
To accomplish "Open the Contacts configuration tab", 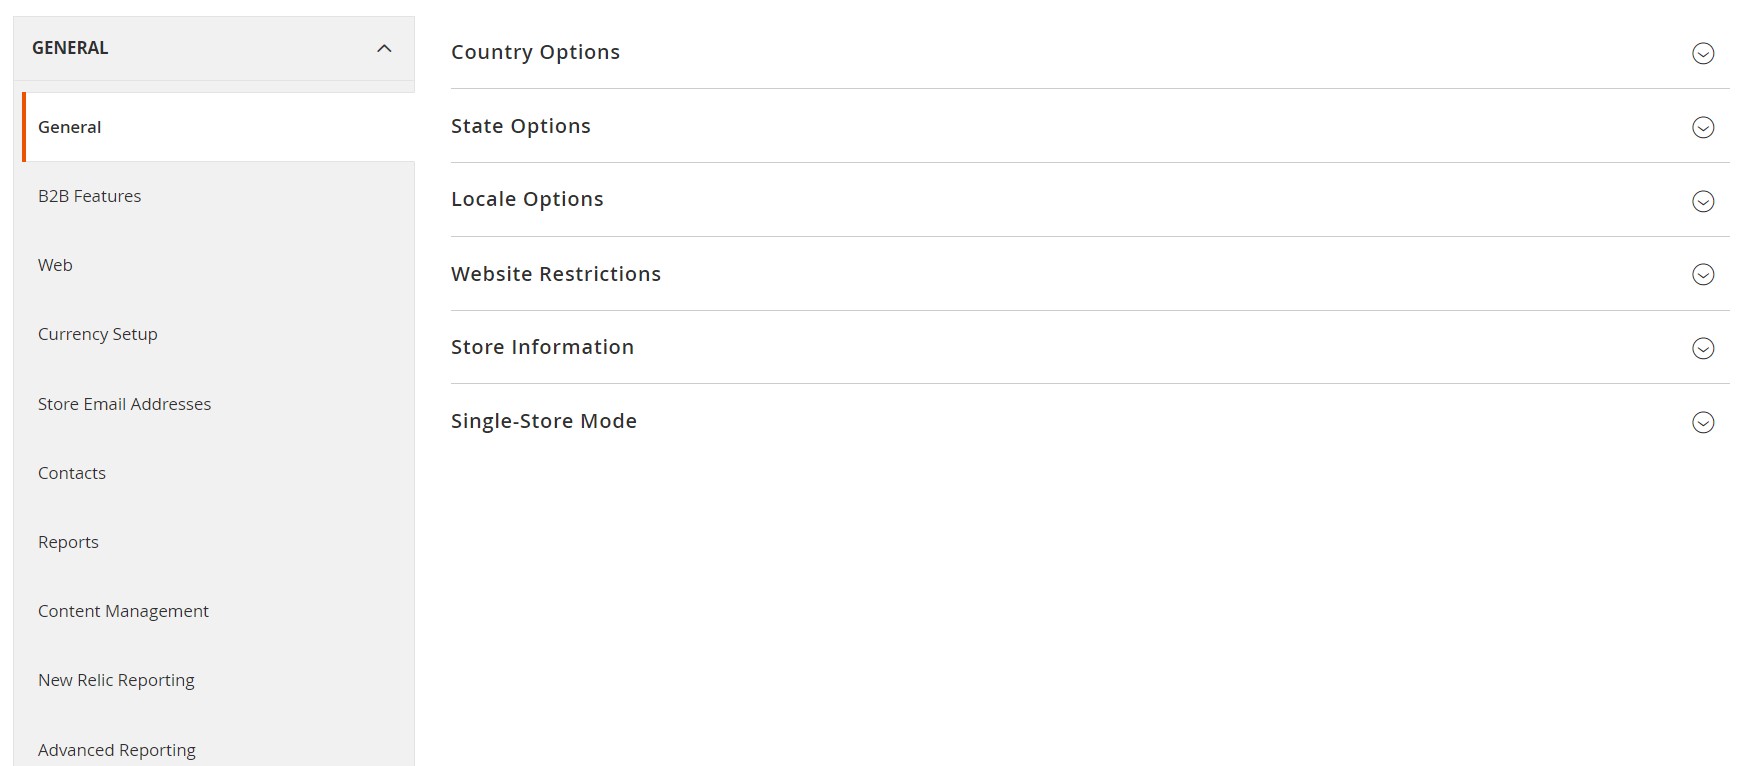I will click(x=72, y=473).
